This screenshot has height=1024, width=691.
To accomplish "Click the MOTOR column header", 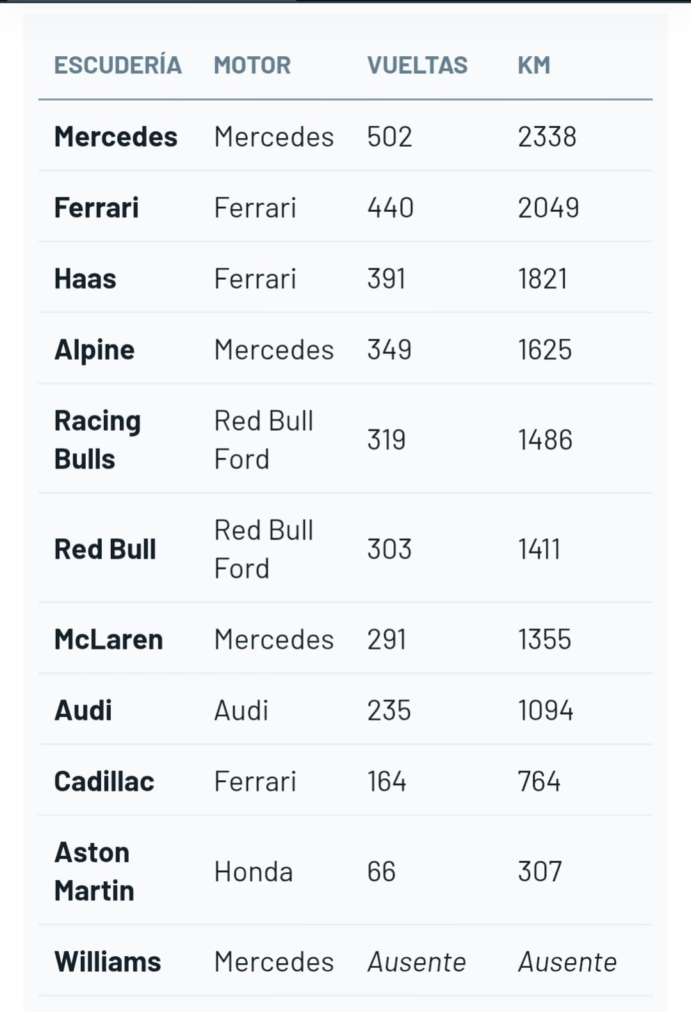I will click(252, 66).
